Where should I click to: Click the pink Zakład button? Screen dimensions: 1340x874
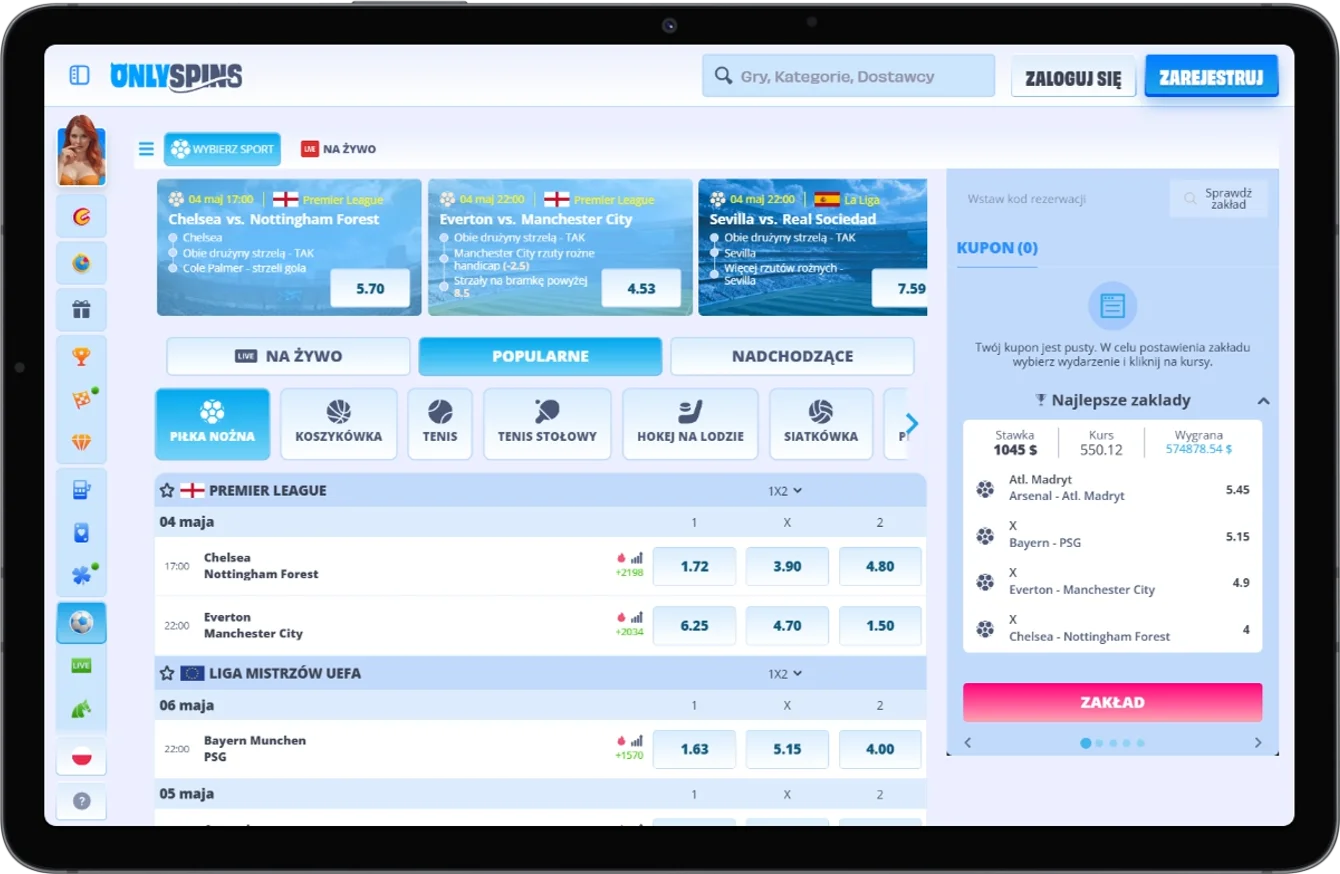coord(1113,703)
